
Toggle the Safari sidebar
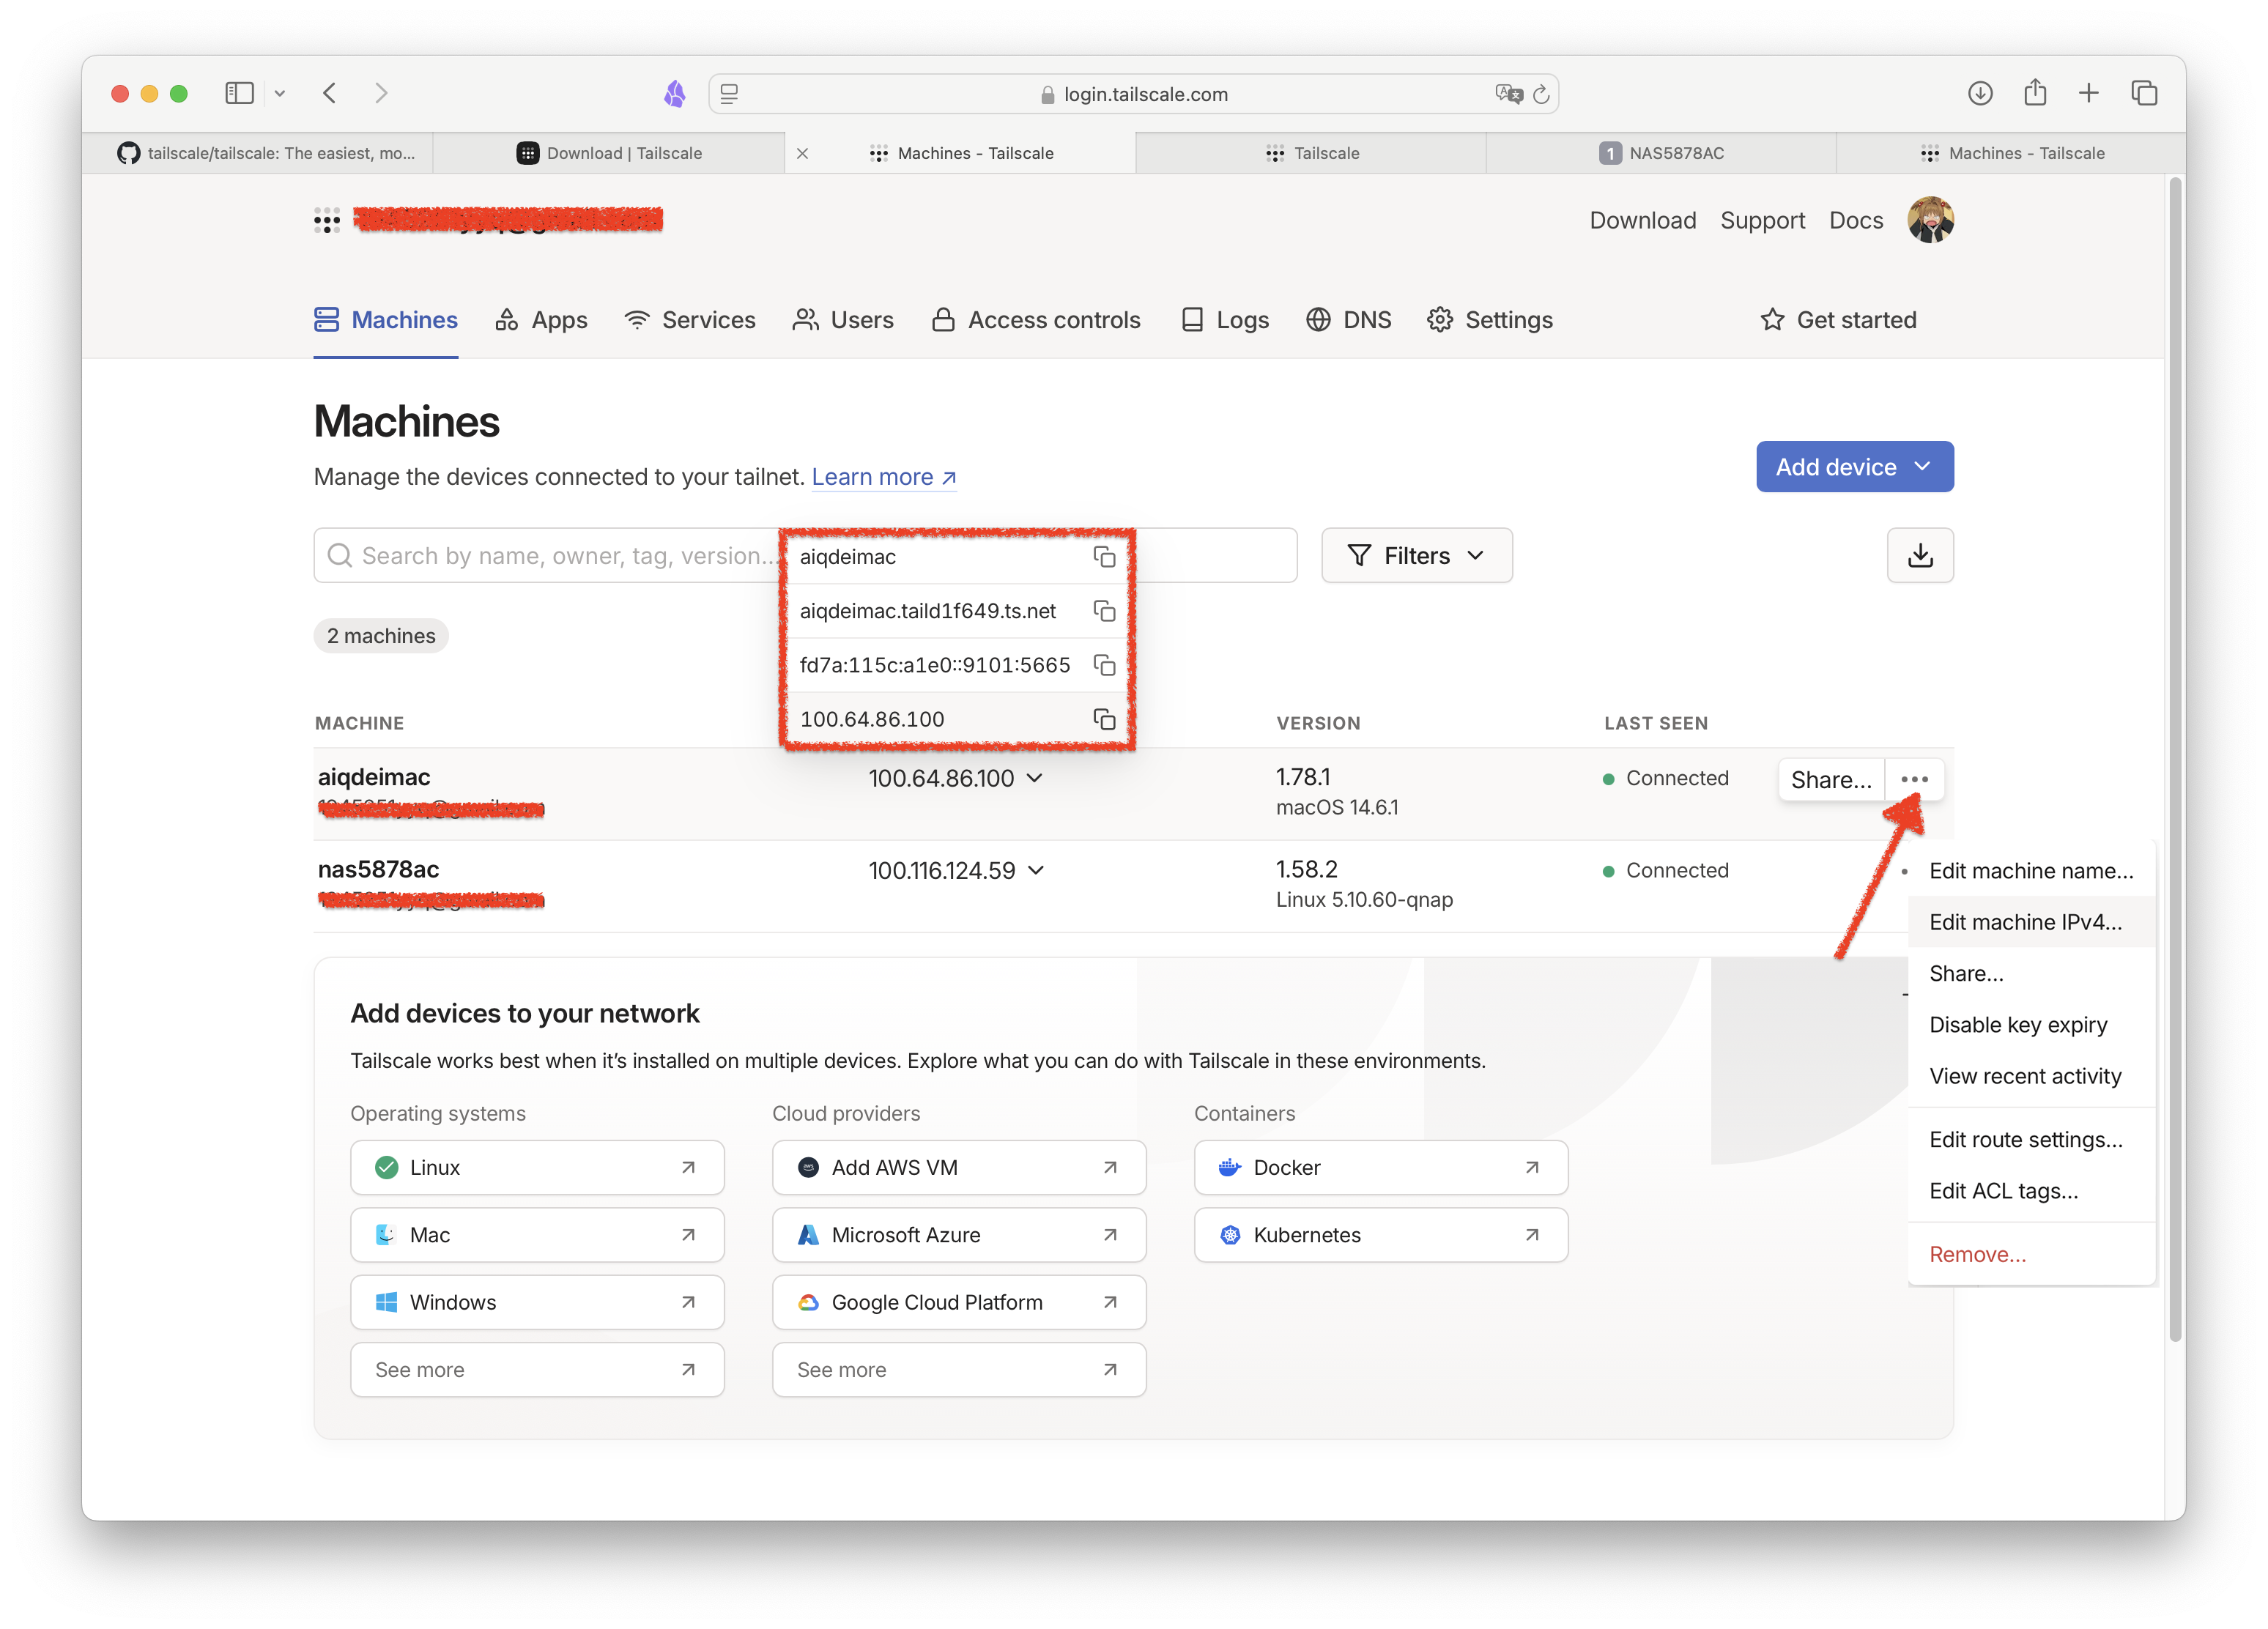(239, 93)
